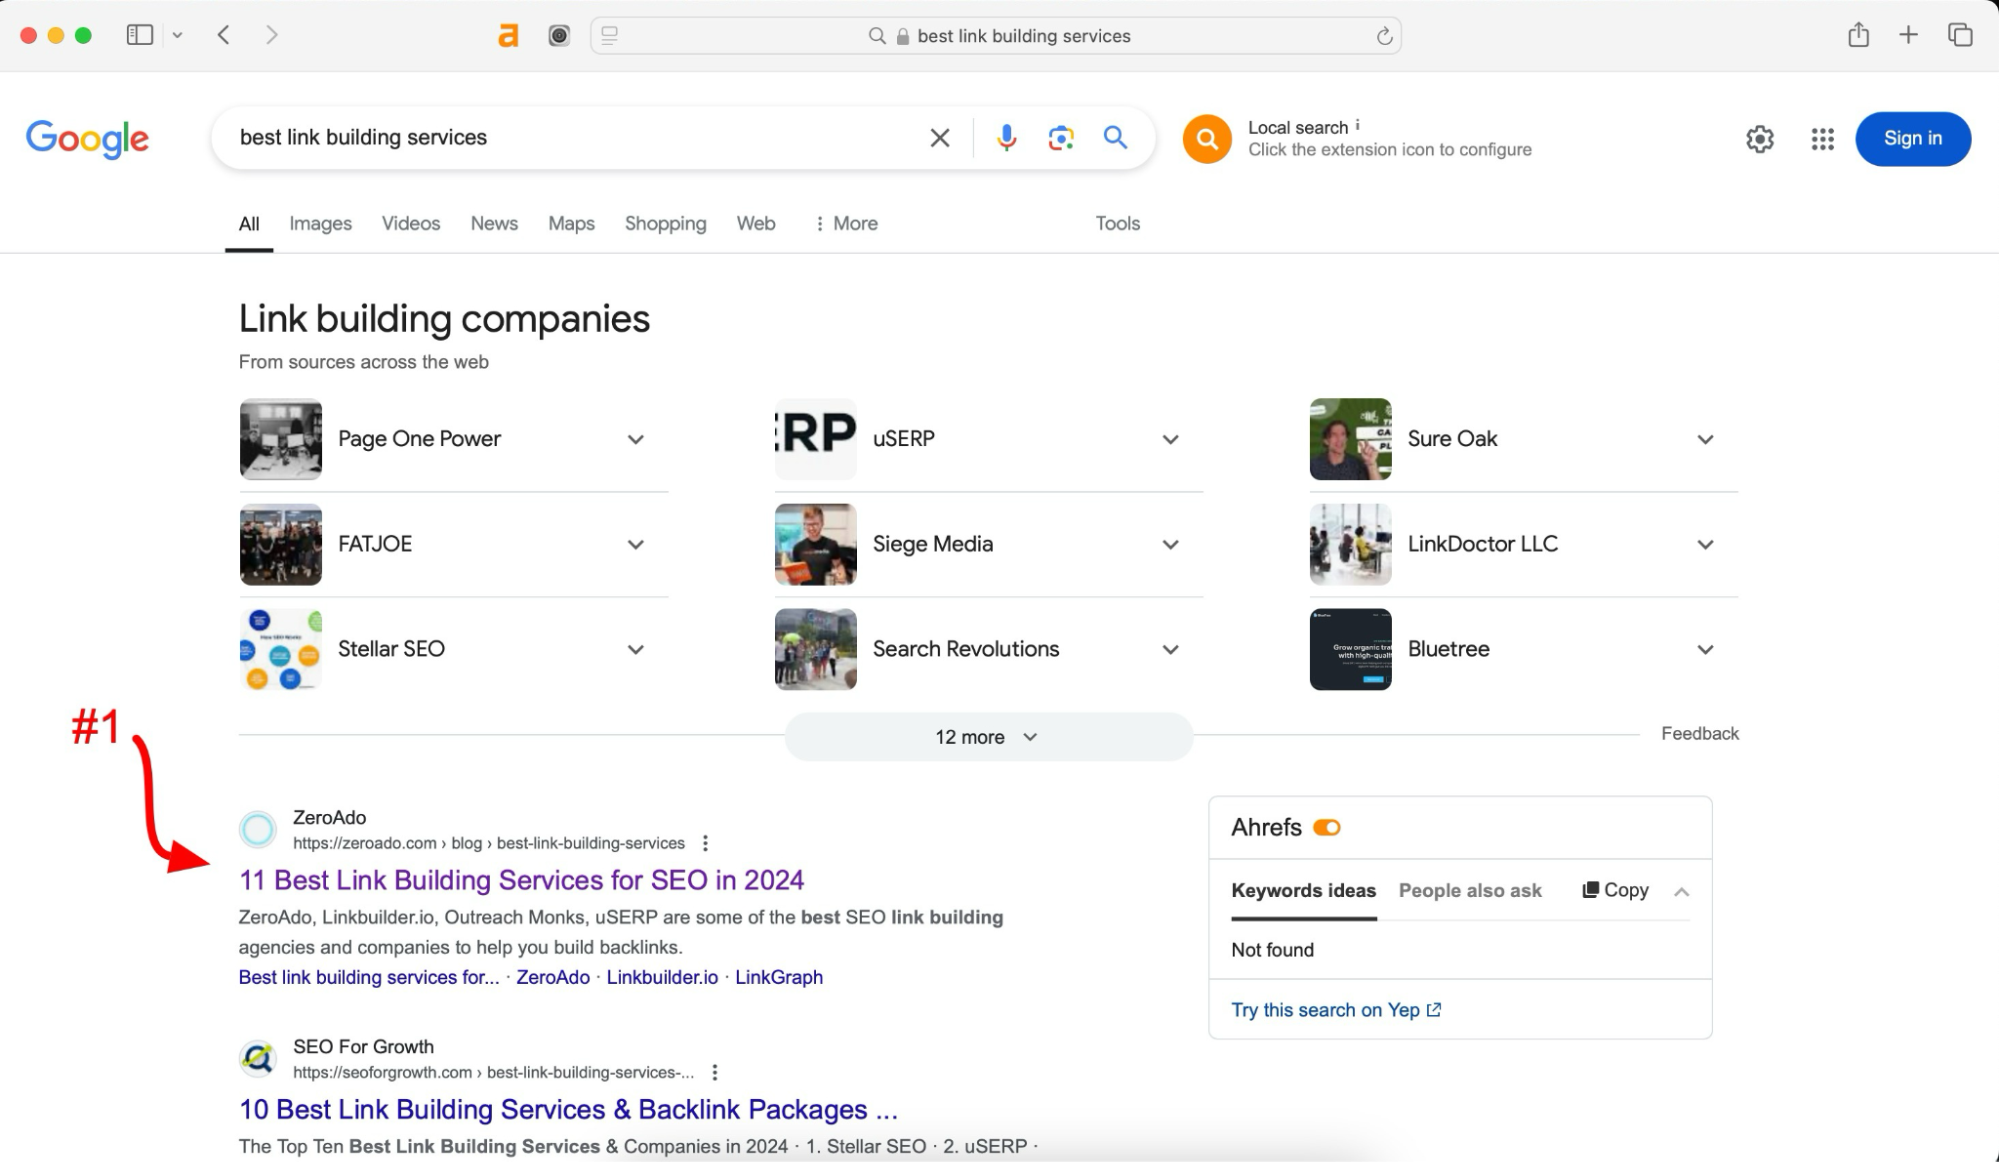Image resolution: width=1999 pixels, height=1162 pixels.
Task: Collapse the Ahrefs panel with the chevron
Action: coord(1681,892)
